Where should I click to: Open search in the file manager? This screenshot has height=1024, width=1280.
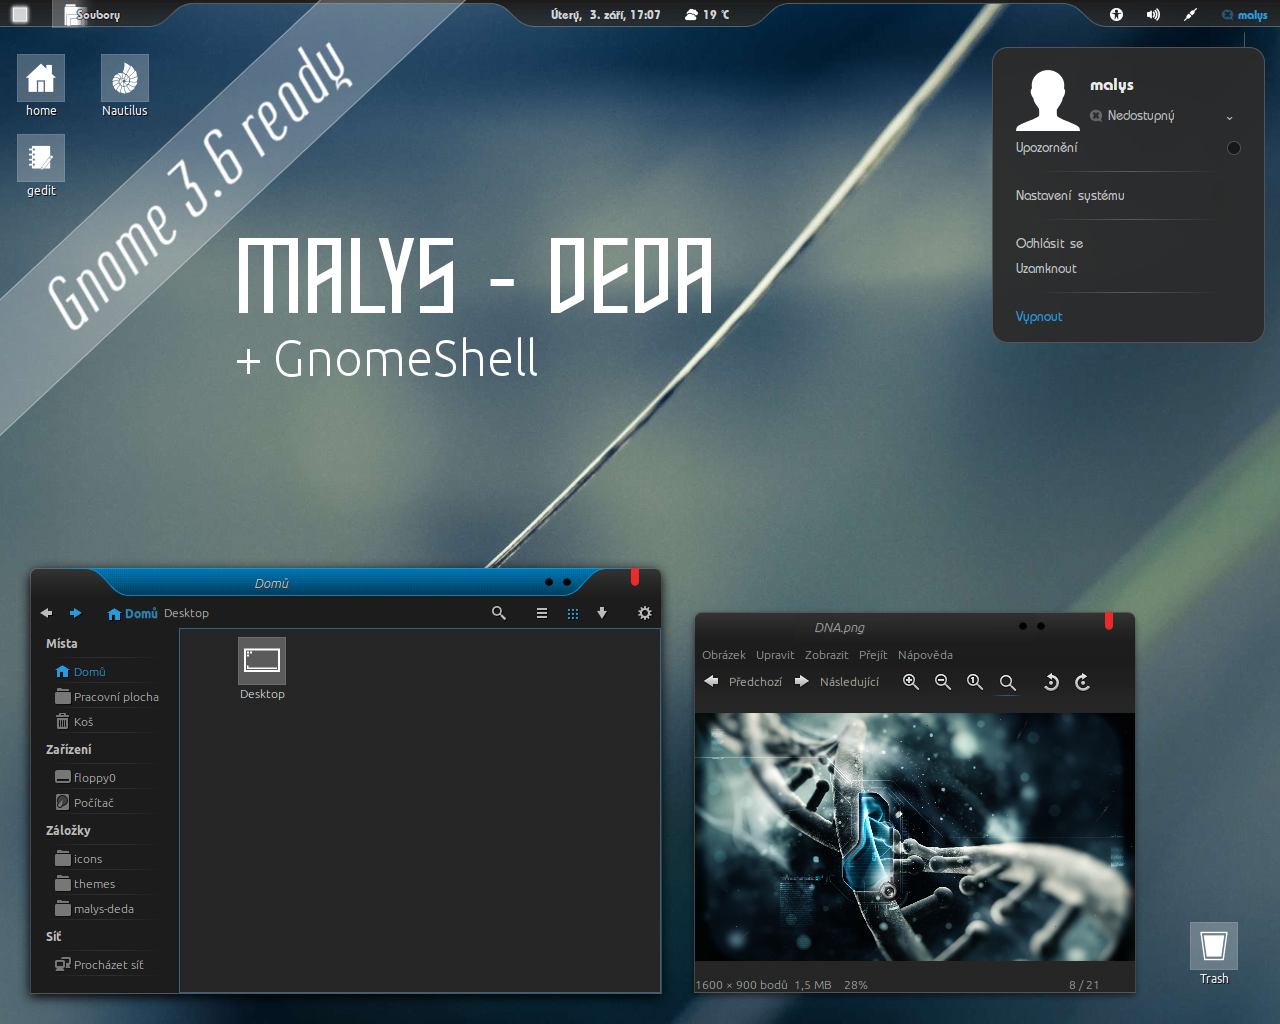tap(498, 613)
